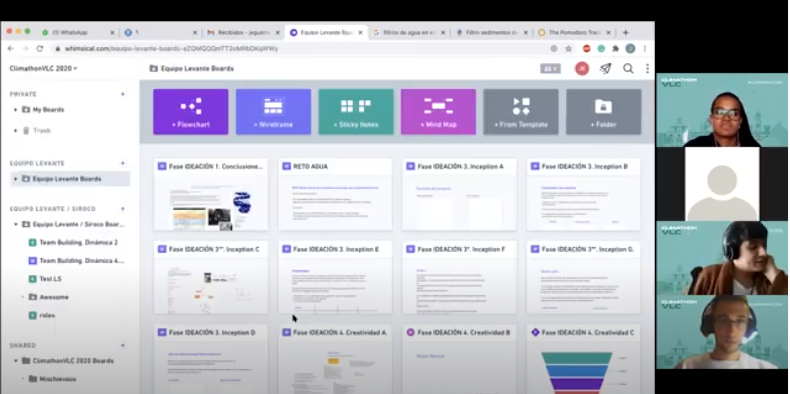The image size is (790, 394).
Task: Open the browser extensions puzzle icon
Action: point(615,48)
